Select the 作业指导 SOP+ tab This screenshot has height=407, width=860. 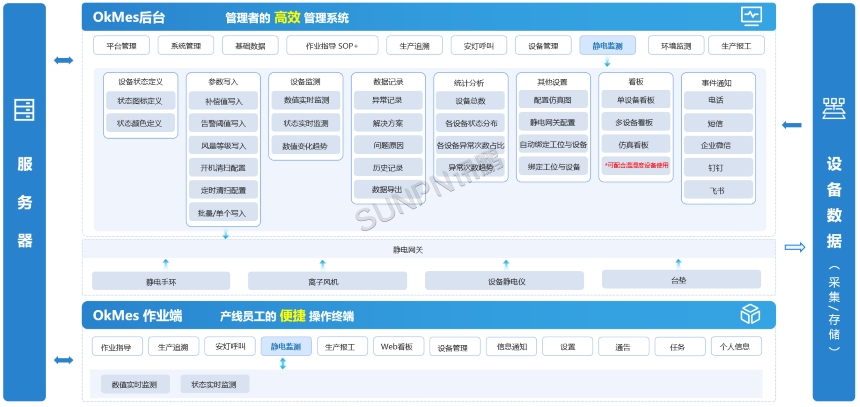332,46
